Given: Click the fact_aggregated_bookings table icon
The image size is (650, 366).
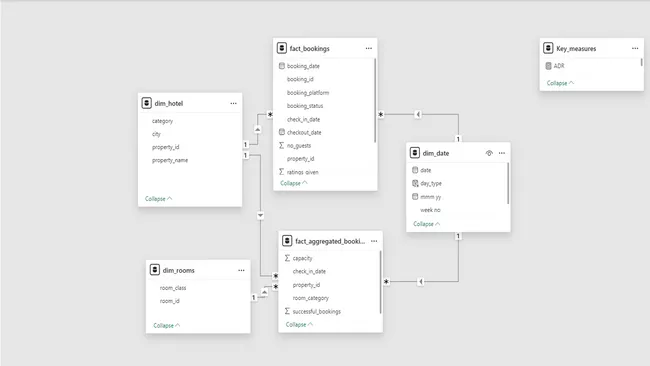Looking at the screenshot, I should (x=287, y=240).
